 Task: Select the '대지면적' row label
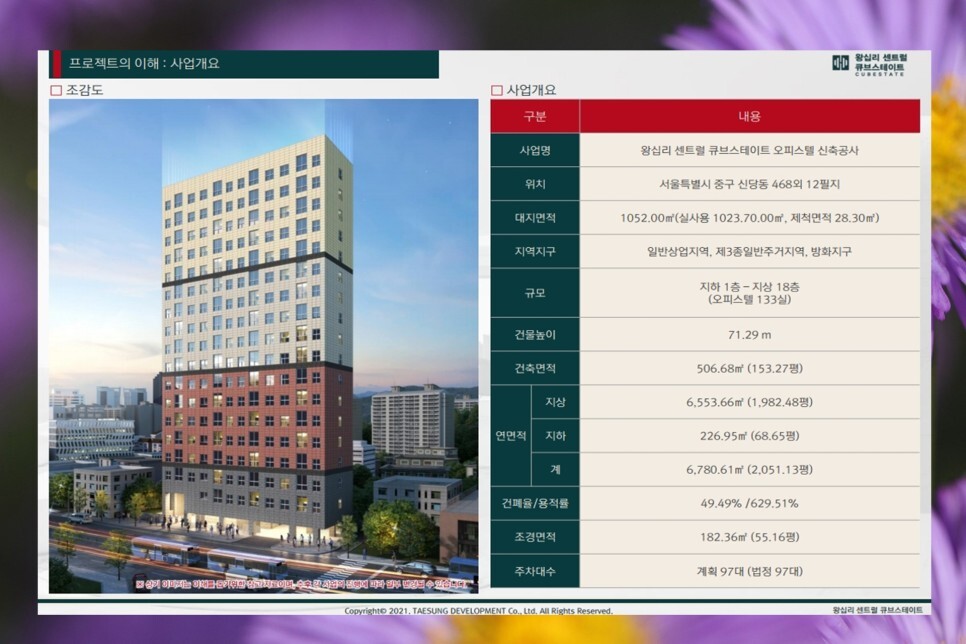pyautogui.click(x=535, y=218)
